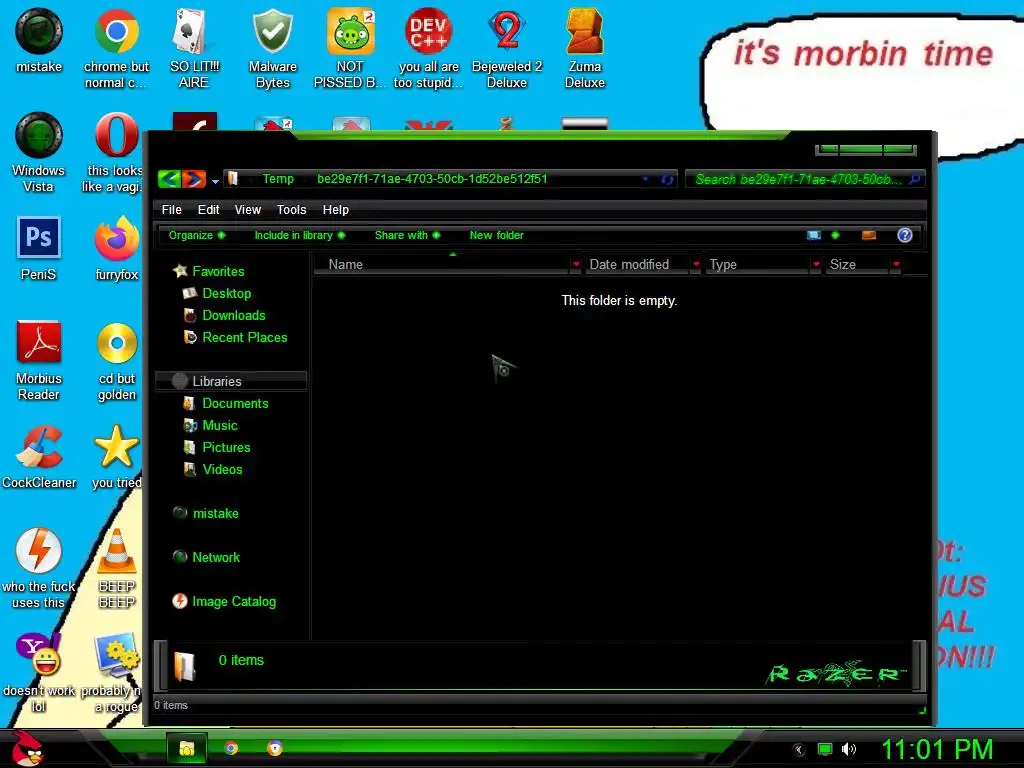
Task: Open the Music library
Action: 210,426
